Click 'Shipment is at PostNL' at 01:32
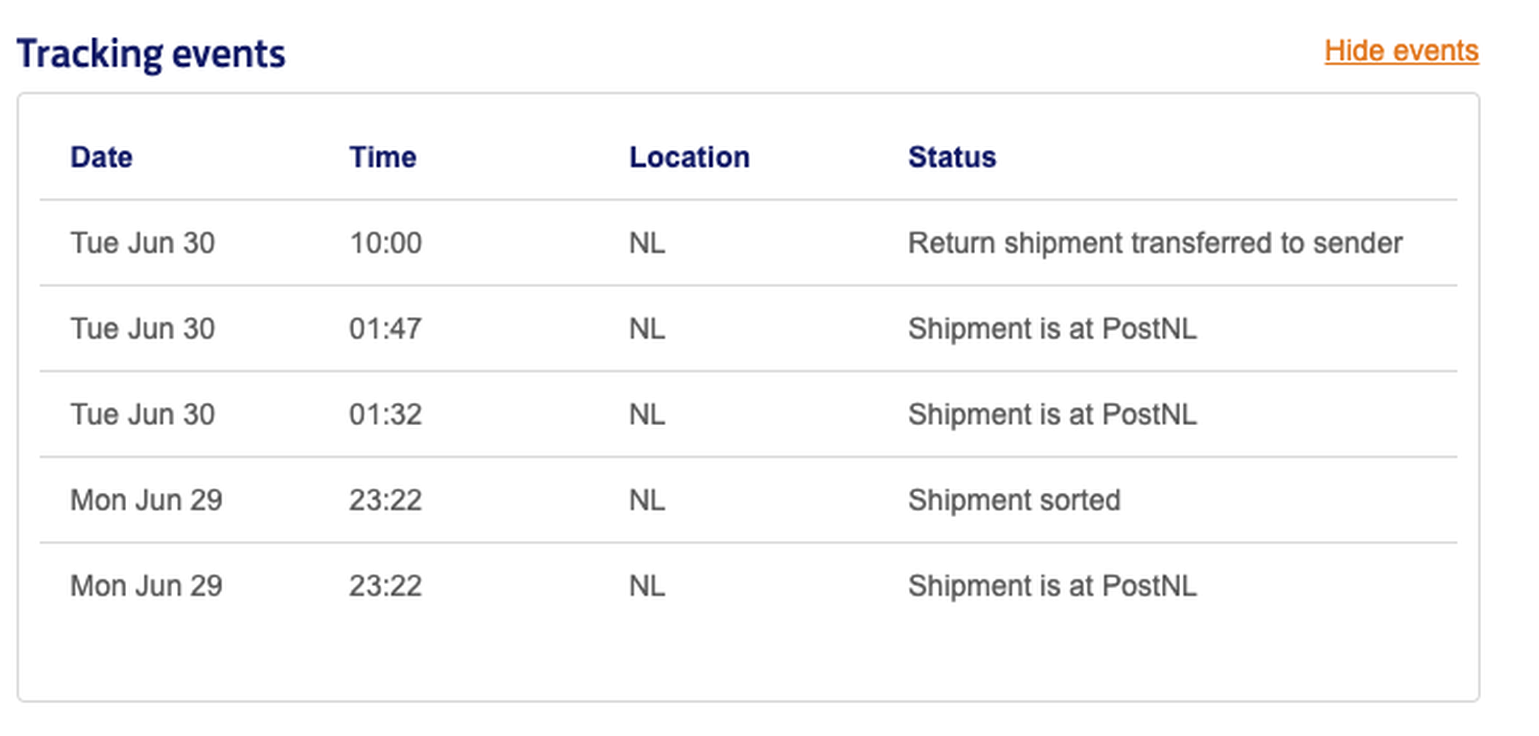 click(x=1052, y=415)
